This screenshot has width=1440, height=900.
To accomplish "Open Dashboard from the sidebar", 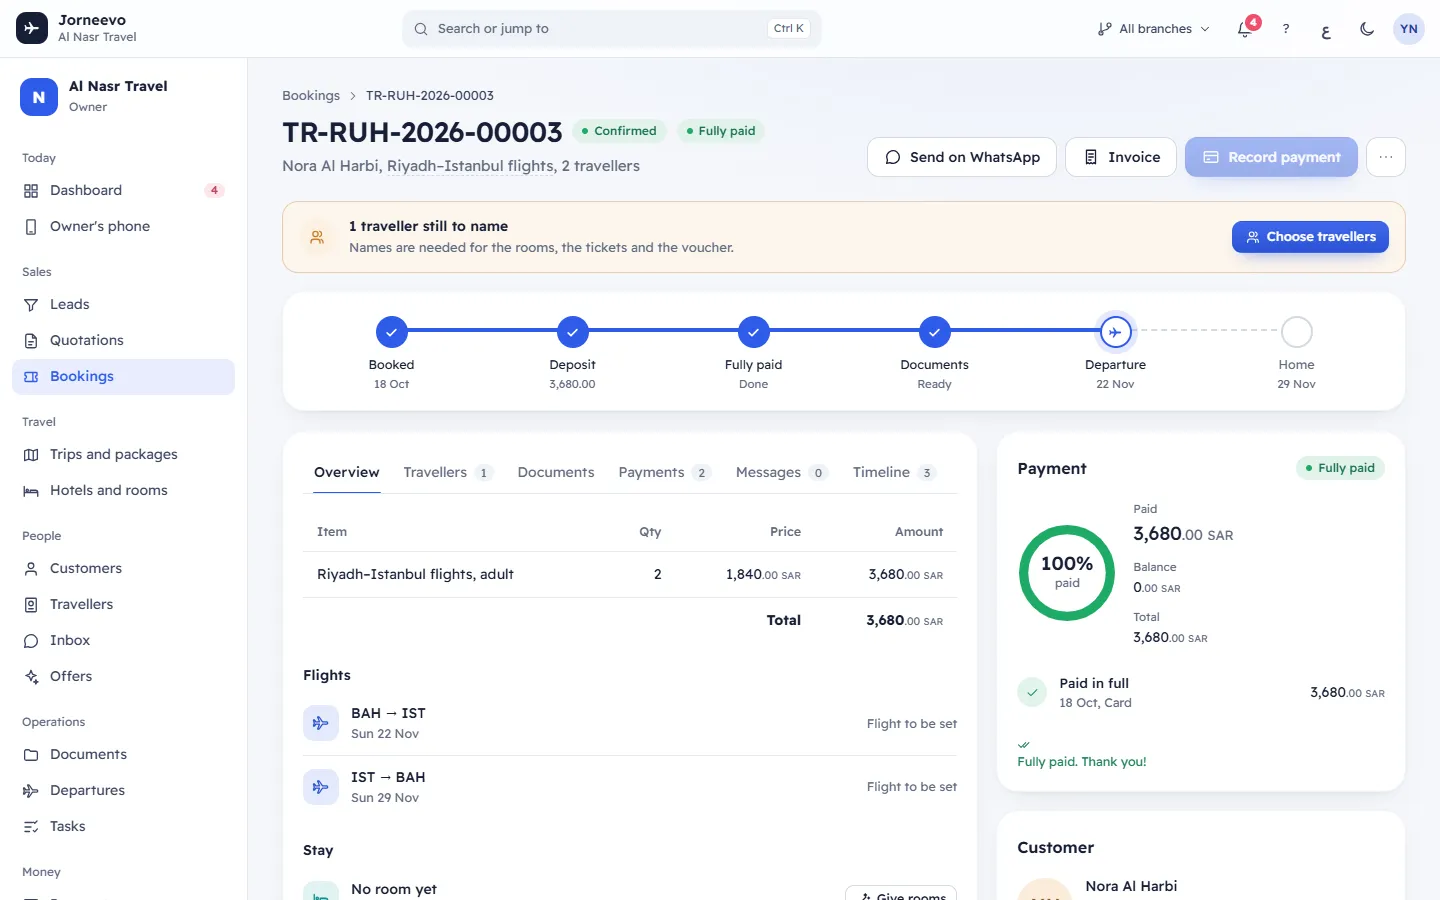I will 123,190.
